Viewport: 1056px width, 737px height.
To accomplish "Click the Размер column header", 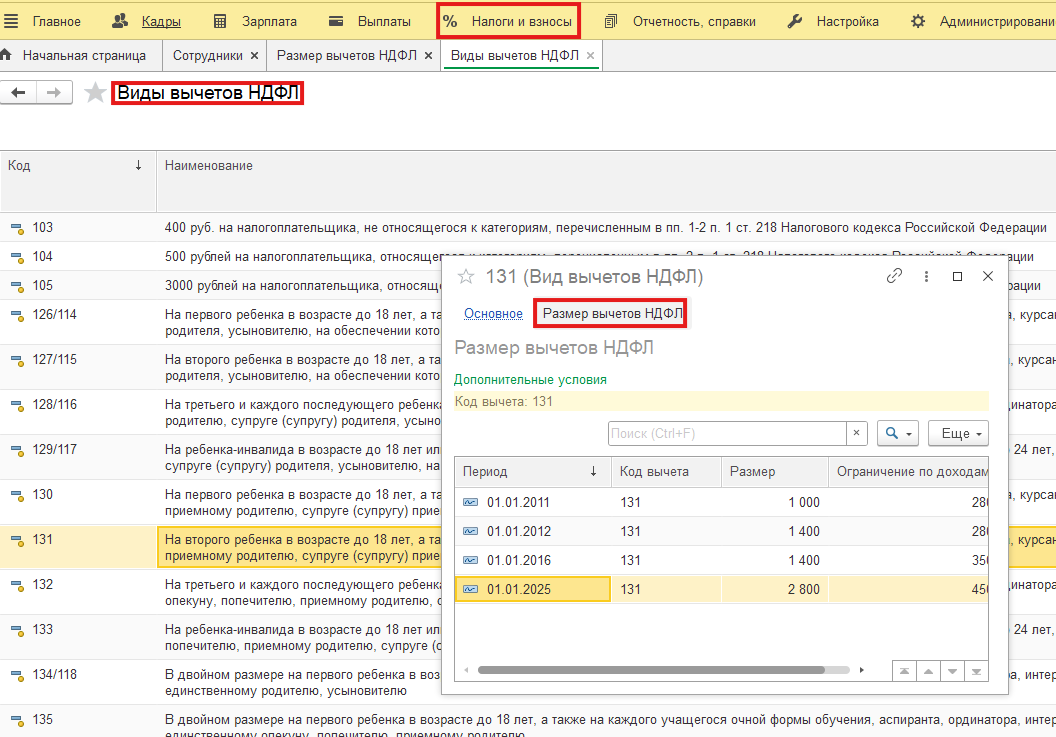I will tap(774, 472).
